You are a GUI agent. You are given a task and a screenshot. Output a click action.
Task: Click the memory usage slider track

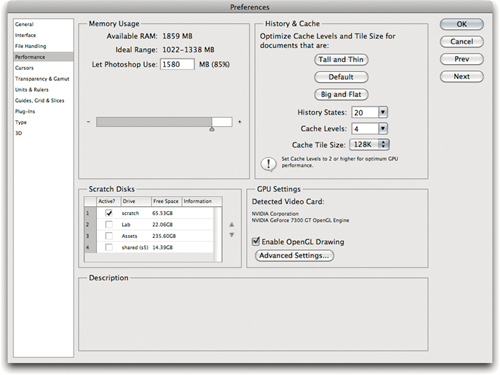click(164, 122)
